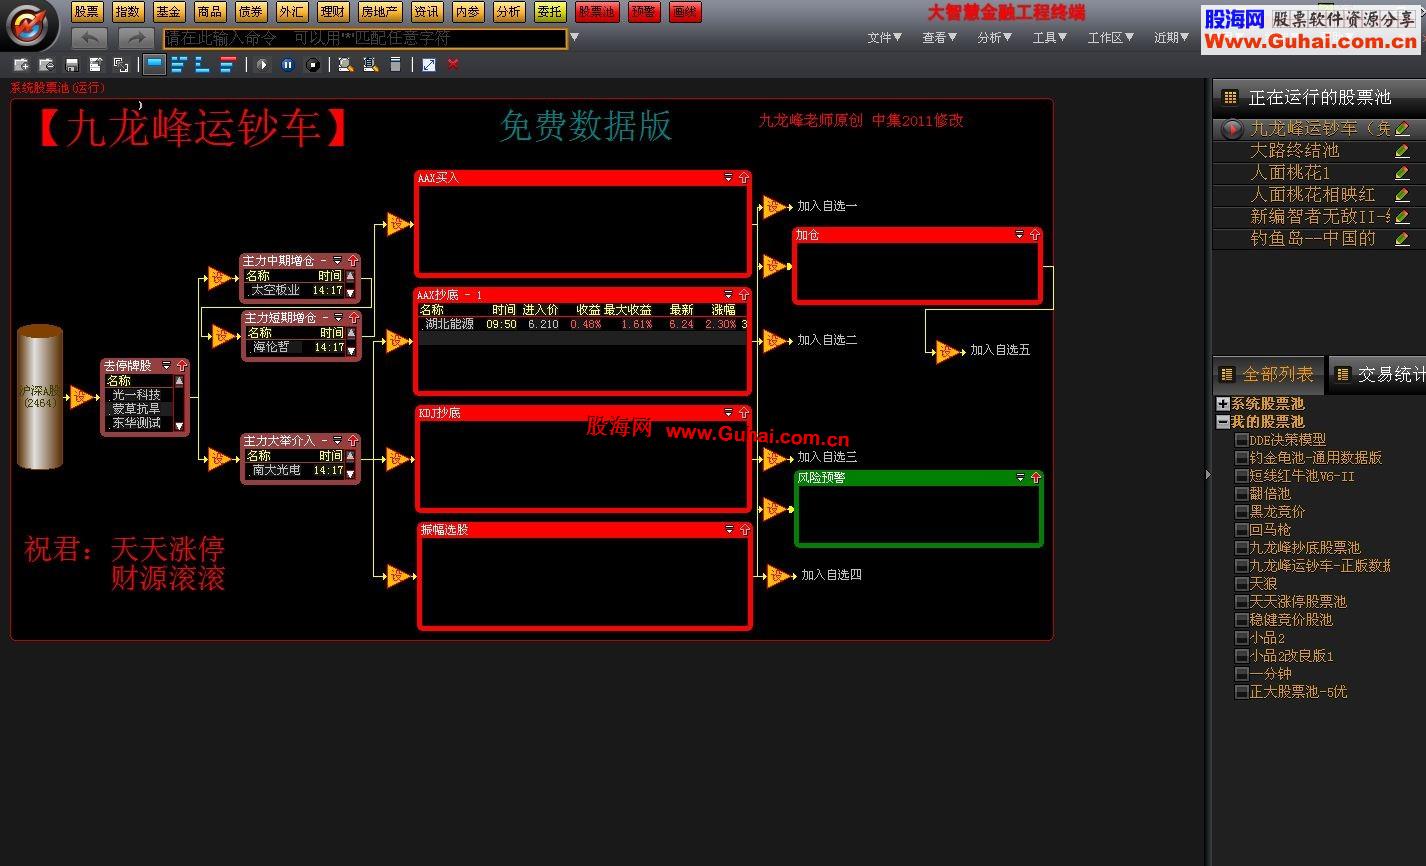Image resolution: width=1426 pixels, height=866 pixels.
Task: Open the AAX买入 box dropdown arrow
Action: (x=729, y=178)
